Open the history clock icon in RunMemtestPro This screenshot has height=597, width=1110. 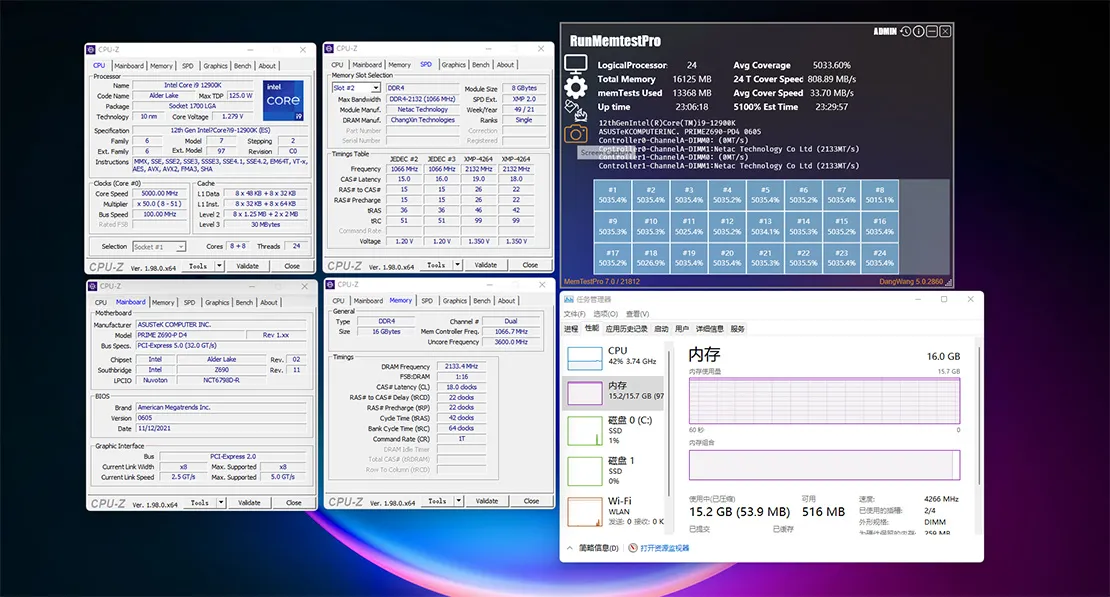tap(905, 31)
